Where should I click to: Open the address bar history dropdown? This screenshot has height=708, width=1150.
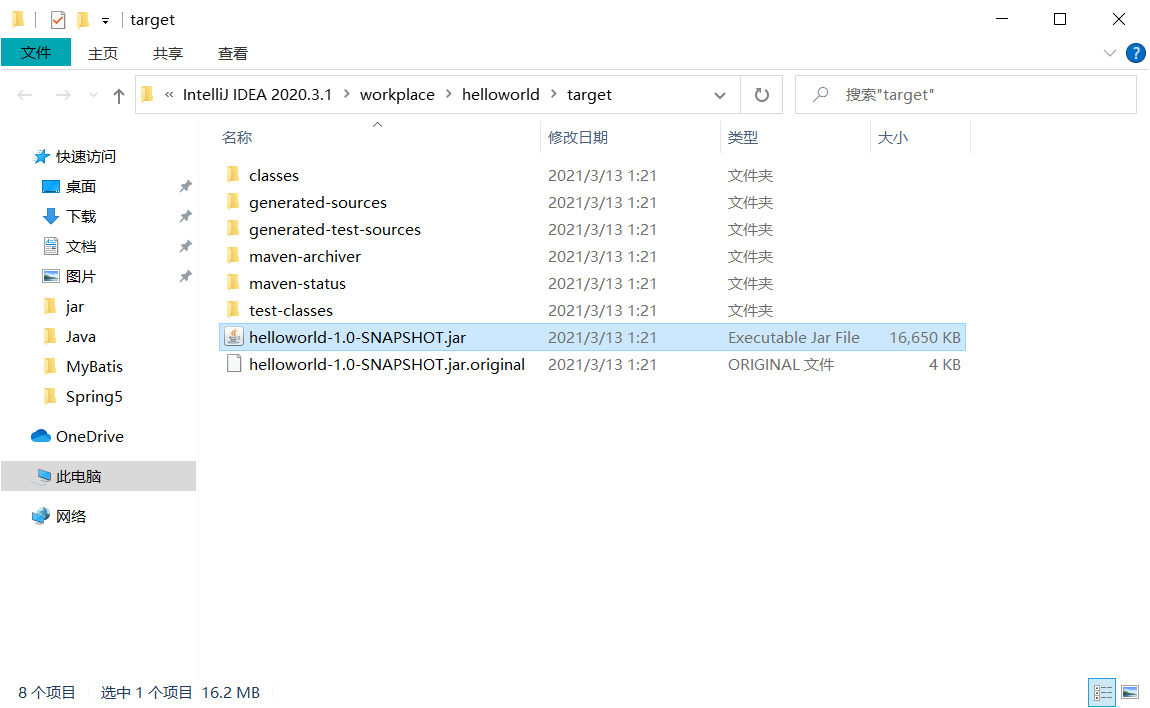pos(720,94)
